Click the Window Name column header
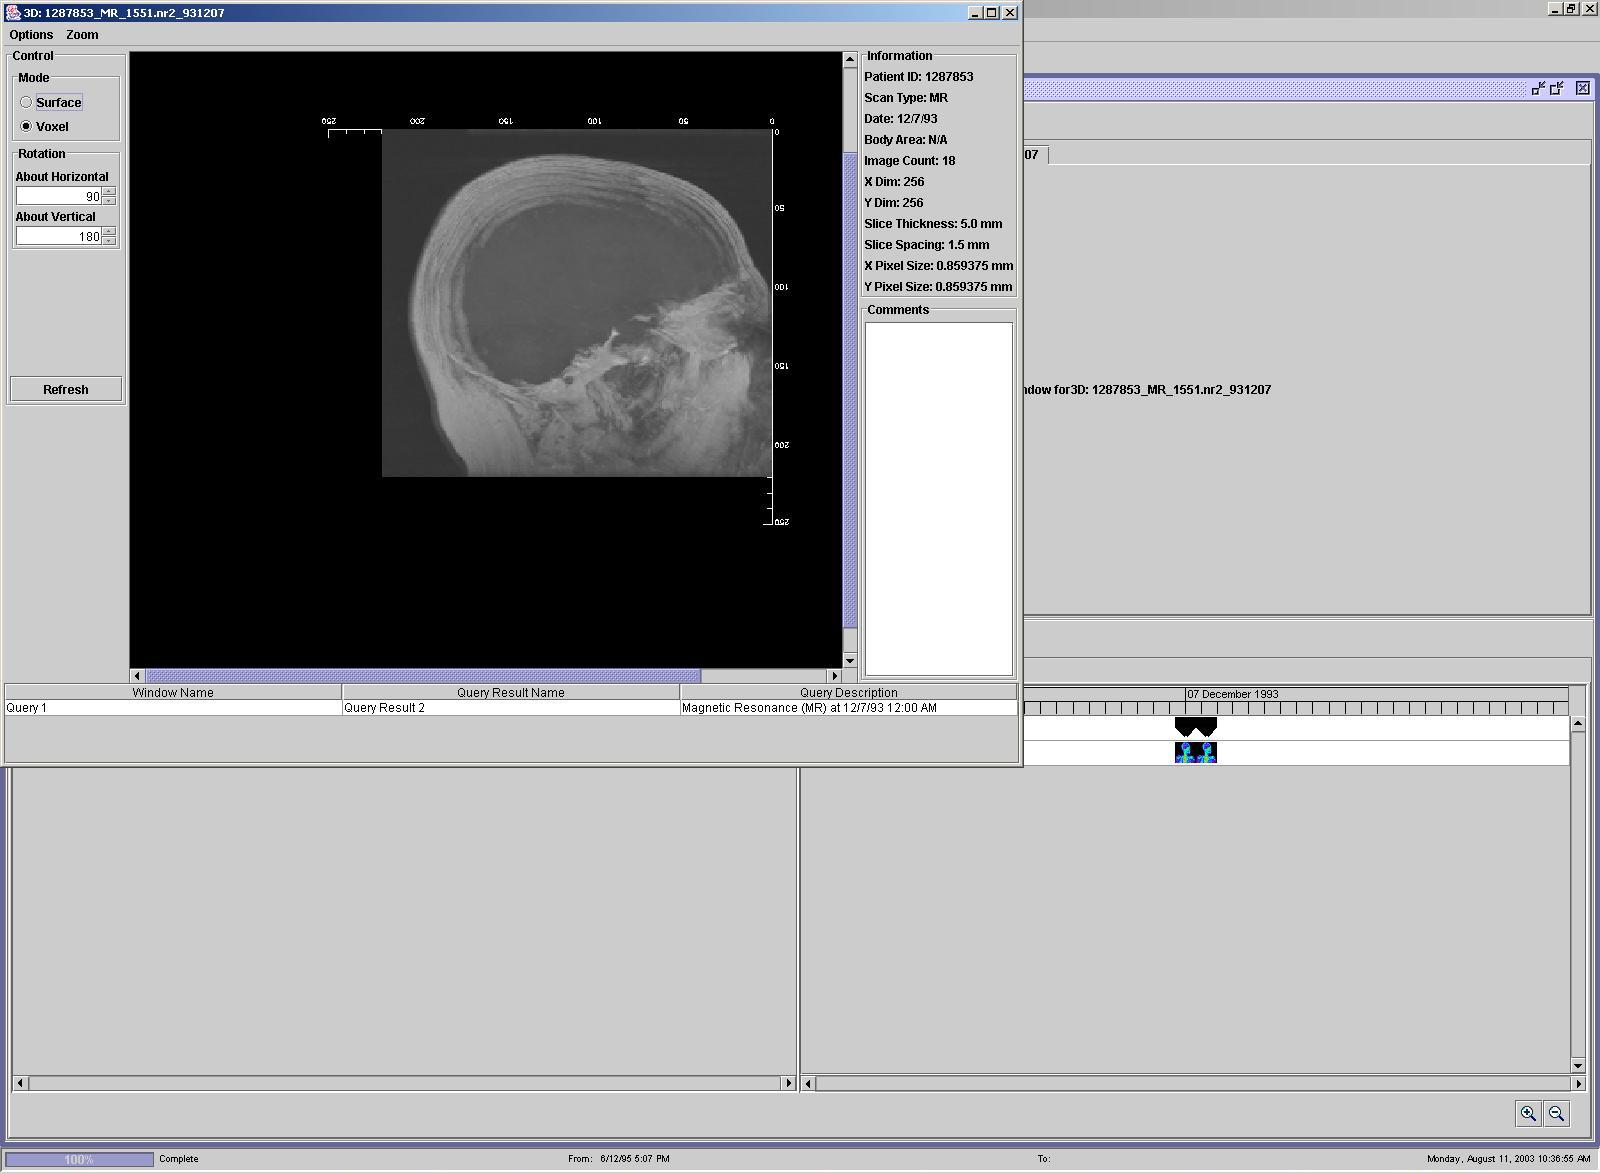Image resolution: width=1600 pixels, height=1173 pixels. 173,692
